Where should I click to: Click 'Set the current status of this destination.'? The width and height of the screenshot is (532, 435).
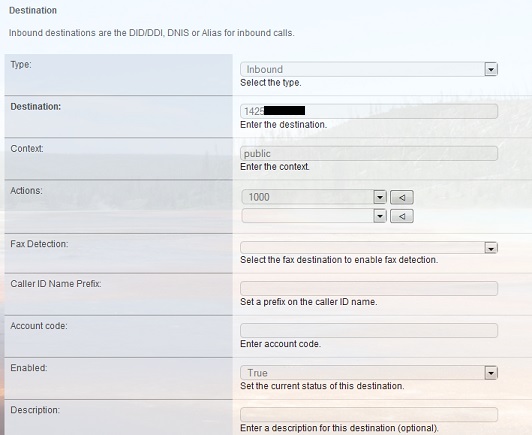point(322,386)
